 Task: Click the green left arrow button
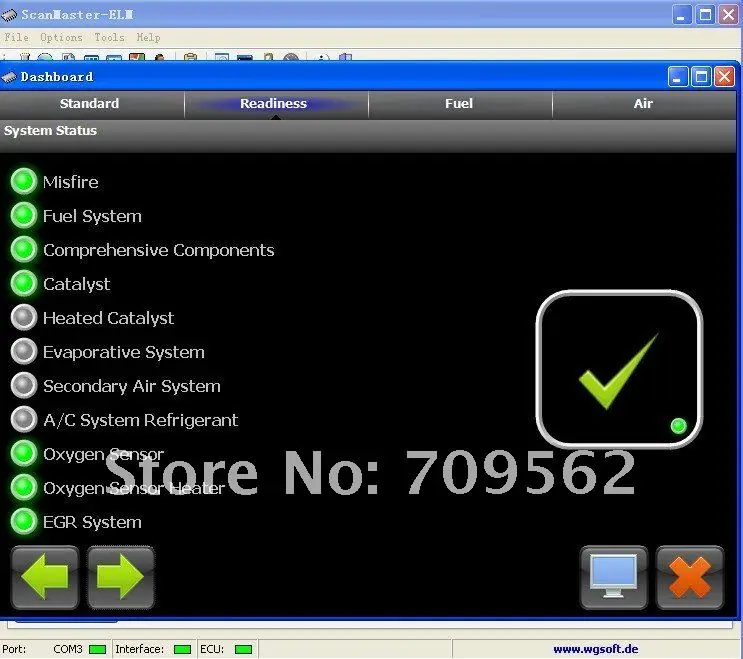point(45,577)
